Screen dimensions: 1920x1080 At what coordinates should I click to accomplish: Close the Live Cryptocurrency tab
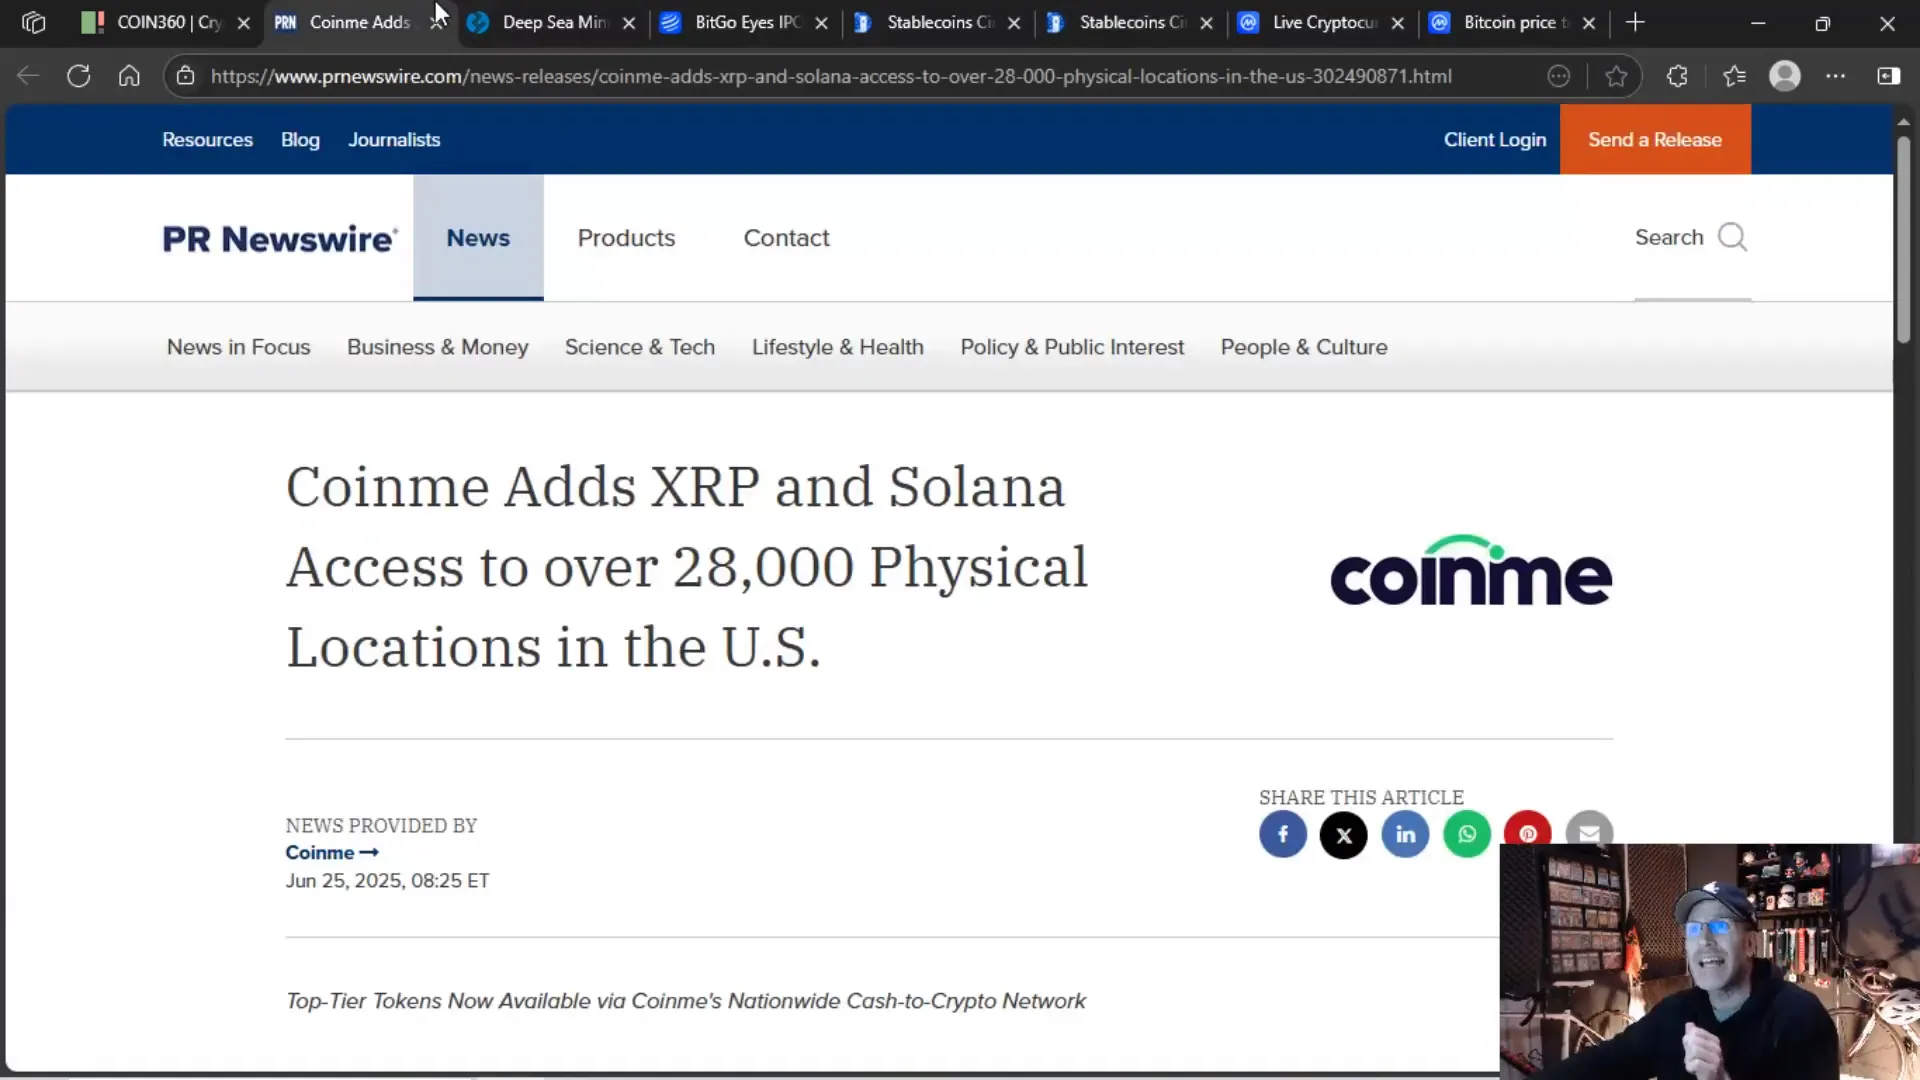(1398, 23)
